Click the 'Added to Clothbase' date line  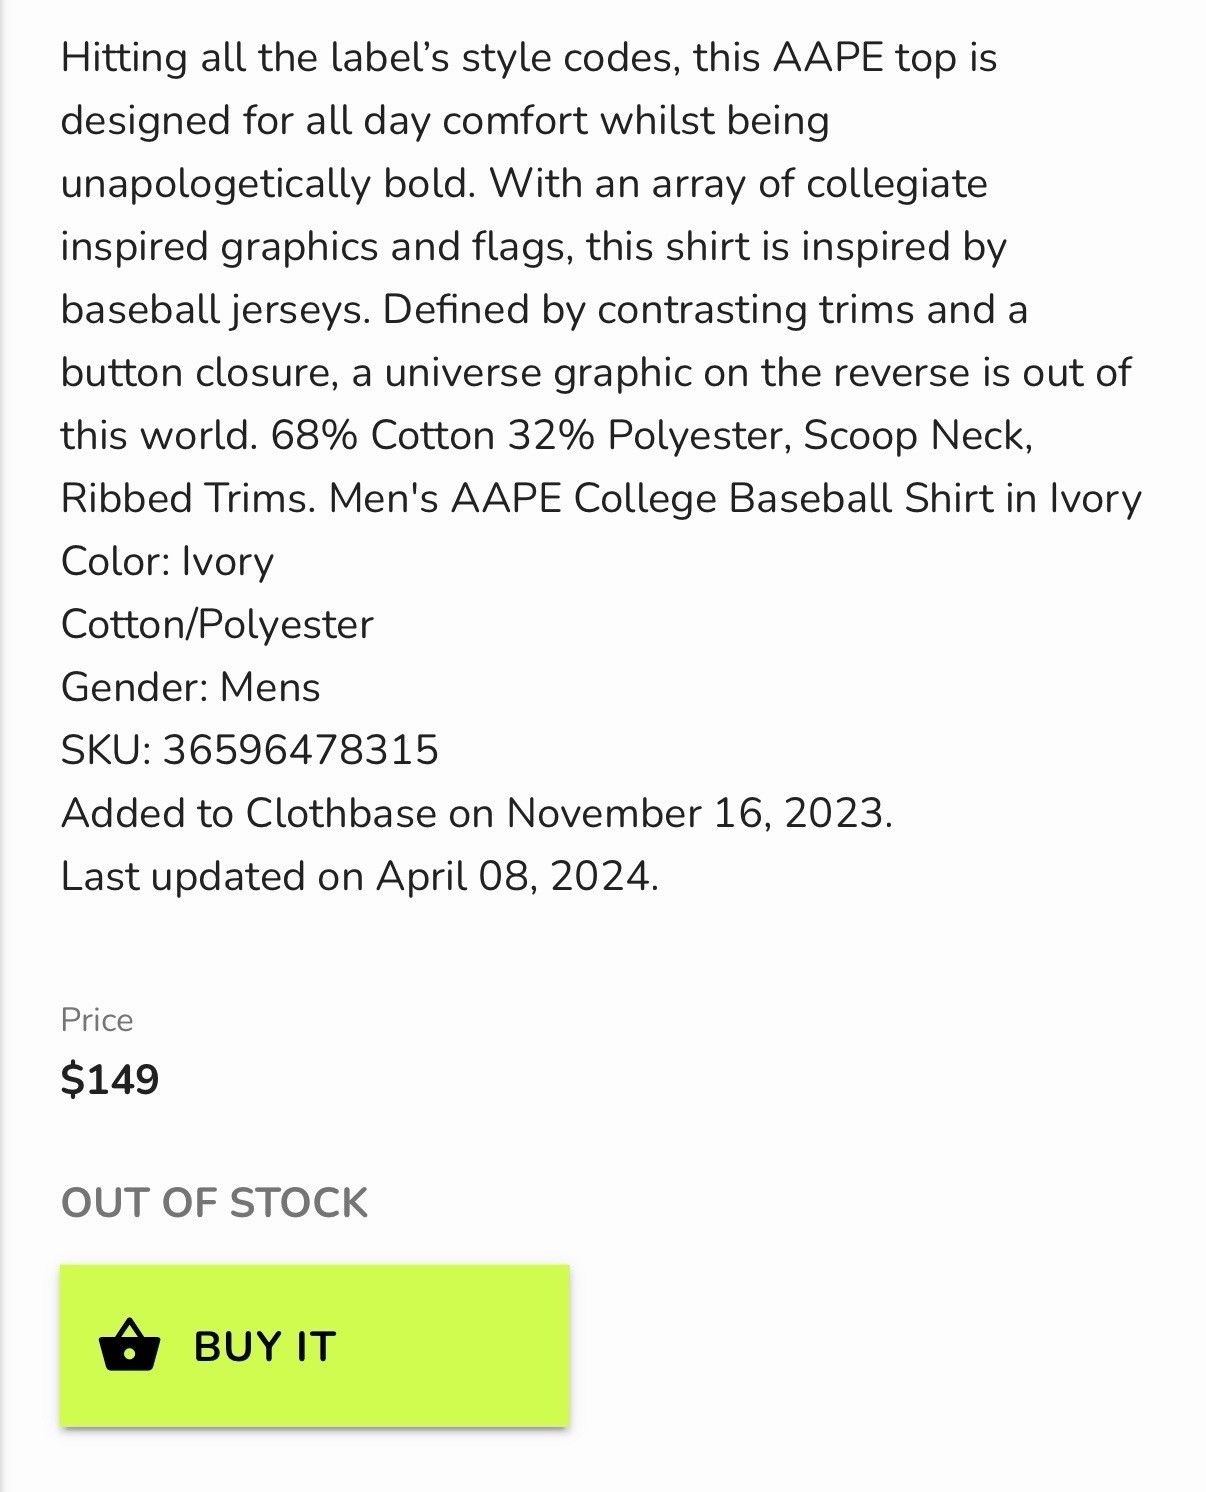tap(477, 812)
